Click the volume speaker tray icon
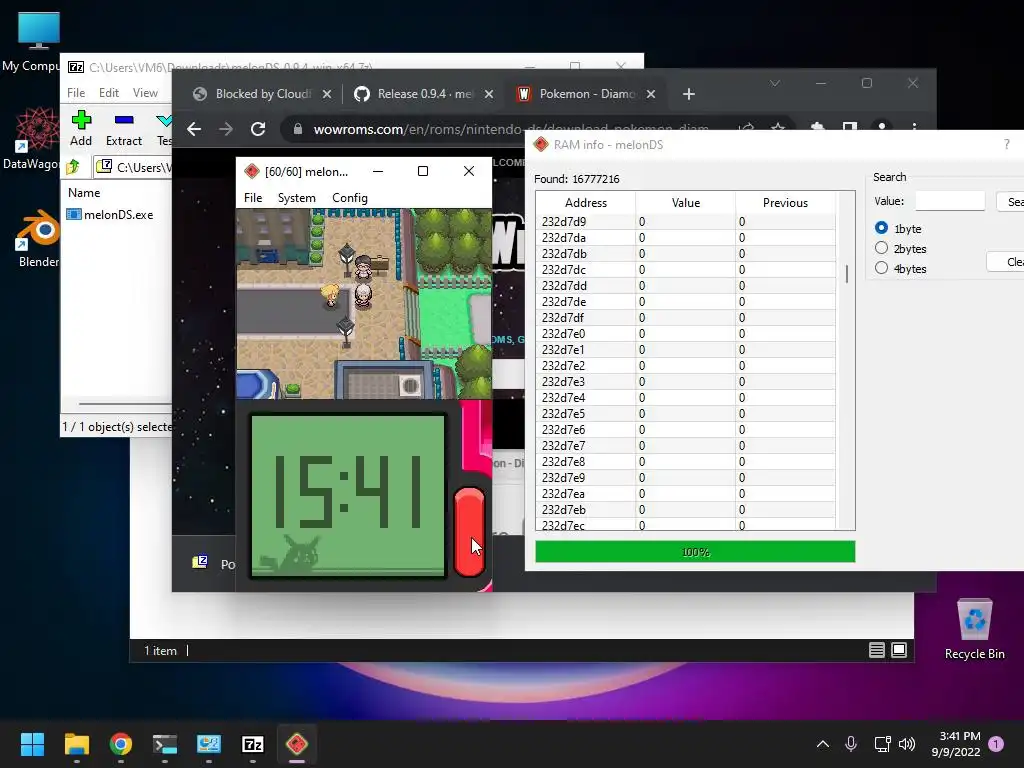The width and height of the screenshot is (1024, 768). 907,744
